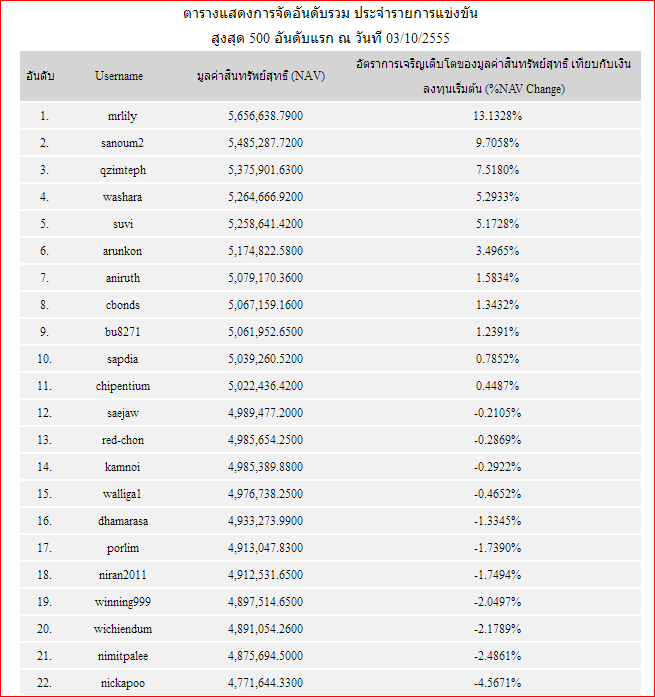Select the username chipentium
Viewport: 655px width, 697px height.
click(x=123, y=386)
